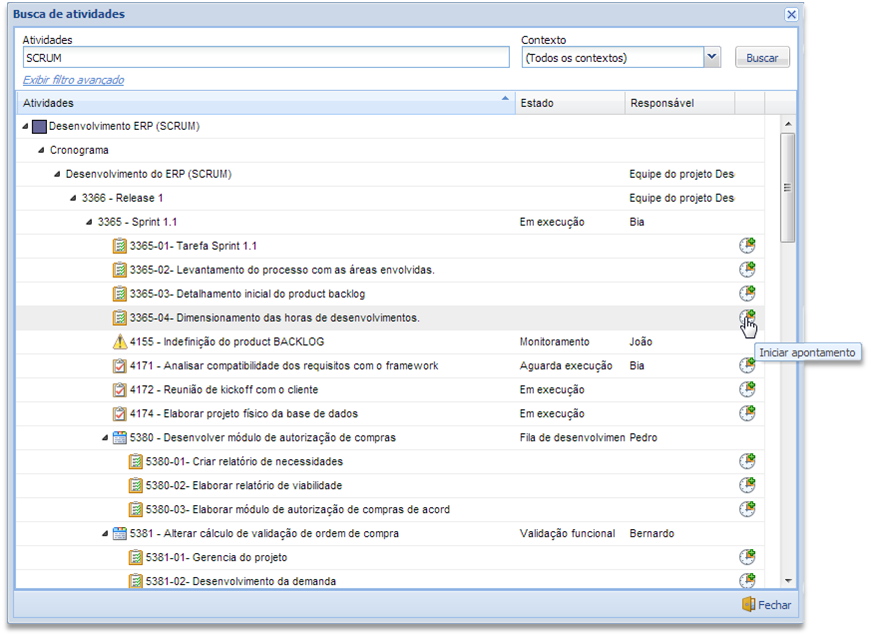Click task icon beside 5380-01 Criar relatório
Image resolution: width=870 pixels, height=636 pixels.
click(135, 461)
